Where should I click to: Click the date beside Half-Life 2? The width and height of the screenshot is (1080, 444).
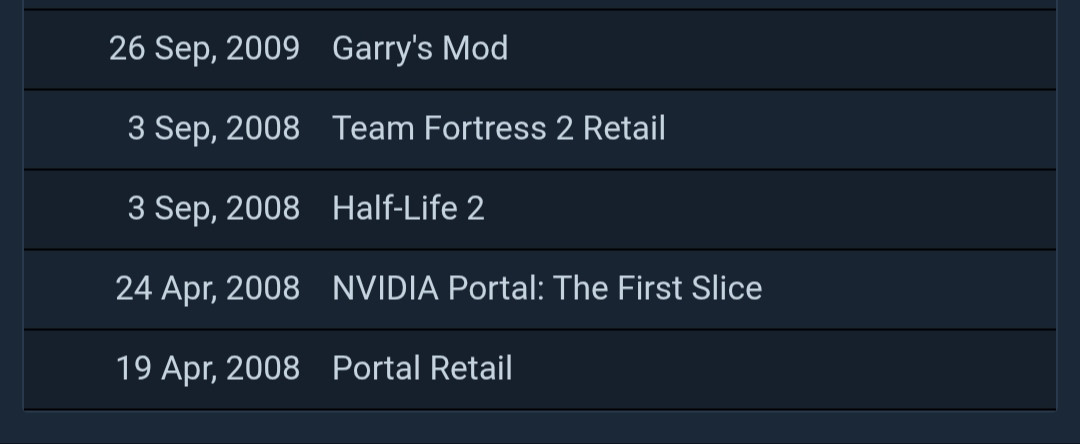coord(213,209)
